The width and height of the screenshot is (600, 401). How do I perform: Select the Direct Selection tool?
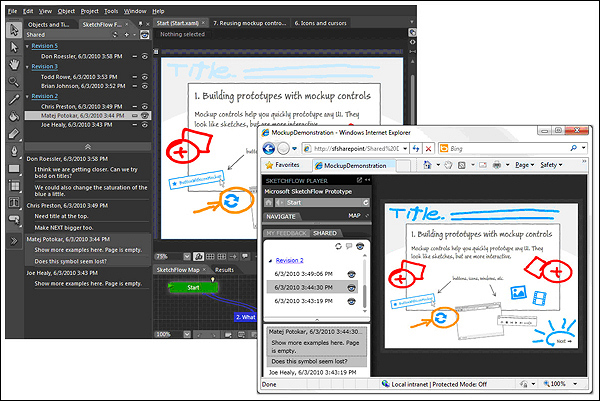pyautogui.click(x=14, y=47)
